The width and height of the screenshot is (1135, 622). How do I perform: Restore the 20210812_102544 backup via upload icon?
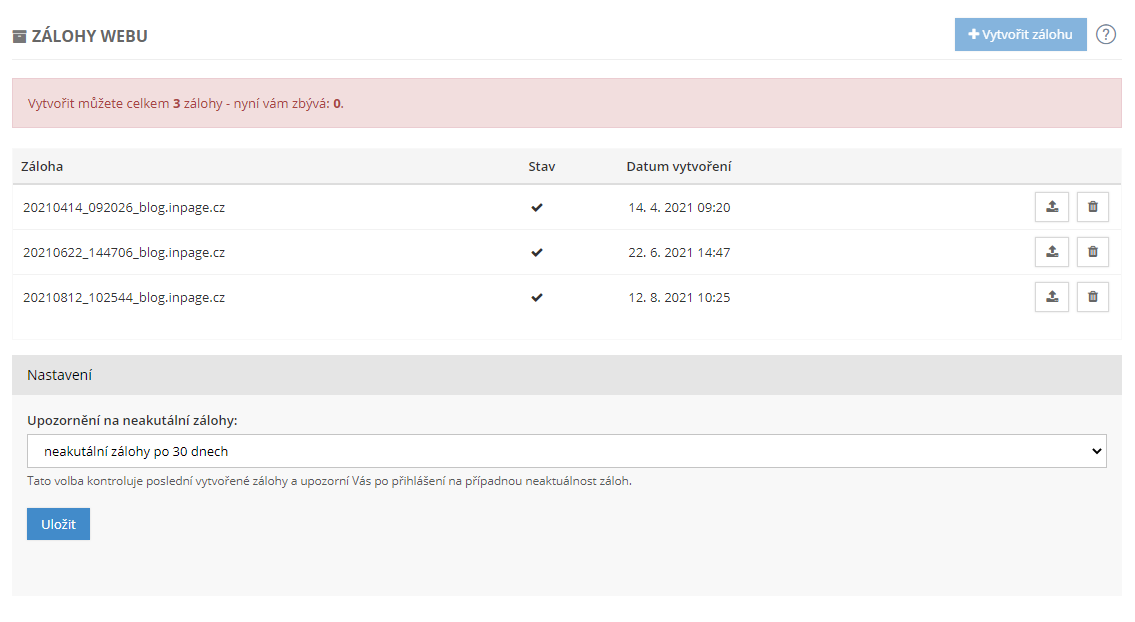point(1051,297)
